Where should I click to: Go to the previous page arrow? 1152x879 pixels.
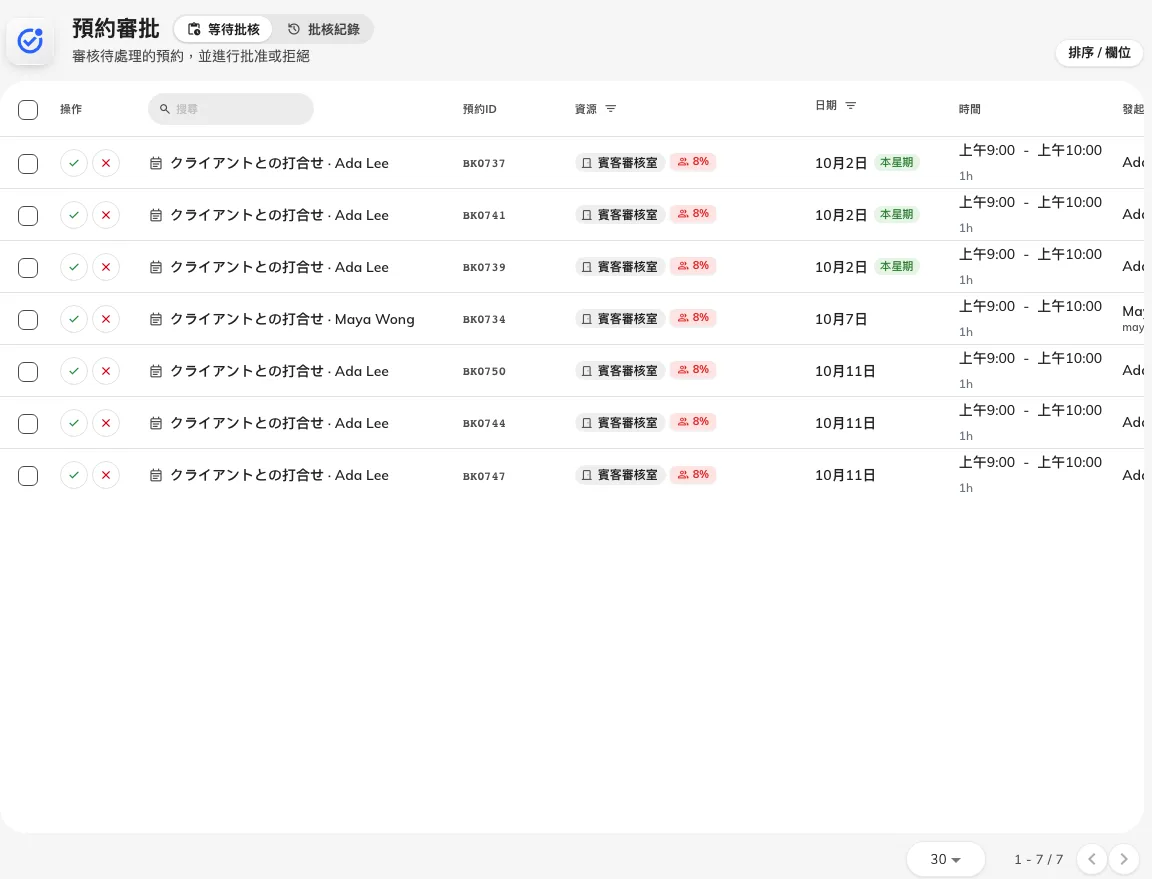point(1092,859)
